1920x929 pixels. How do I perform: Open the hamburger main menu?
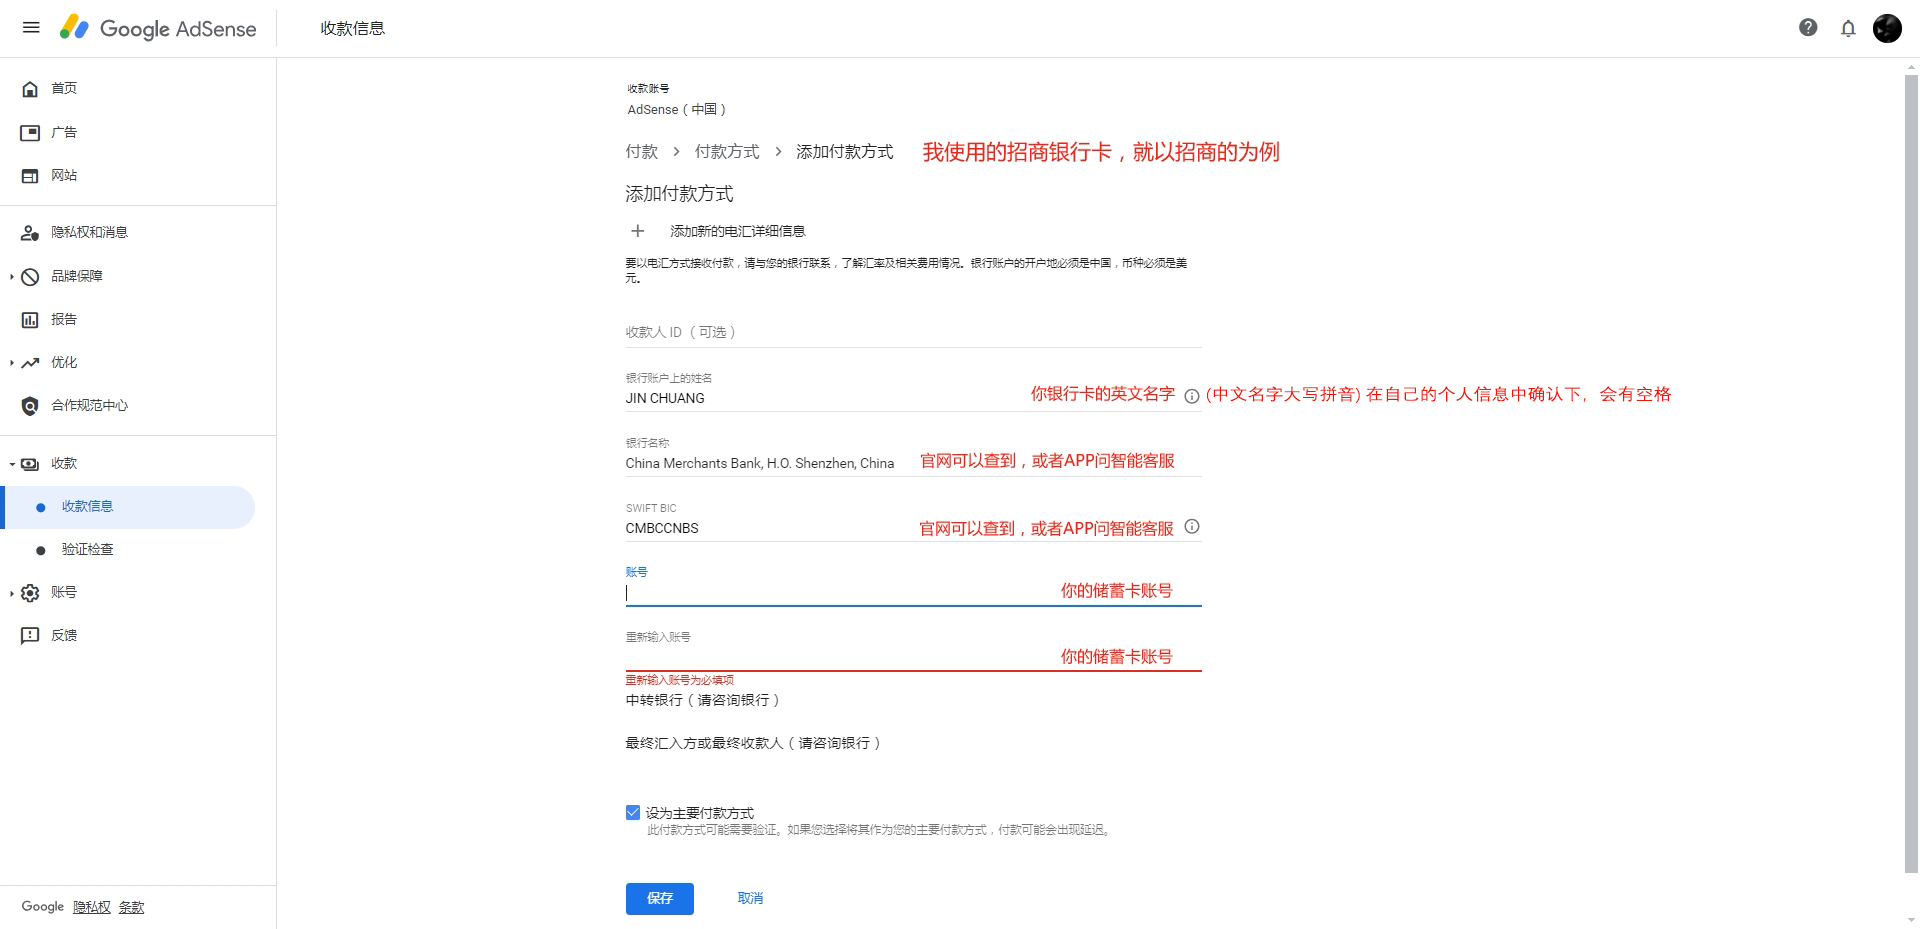click(x=31, y=28)
